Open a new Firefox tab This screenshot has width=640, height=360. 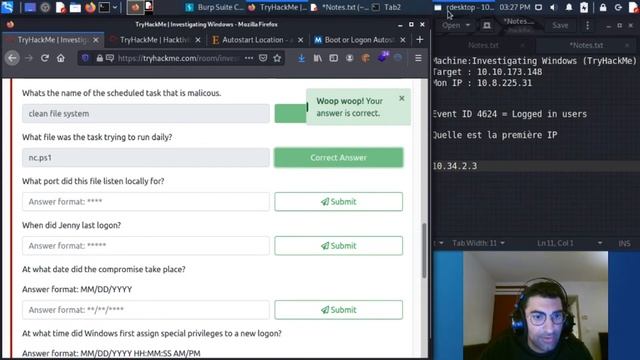pos(420,40)
